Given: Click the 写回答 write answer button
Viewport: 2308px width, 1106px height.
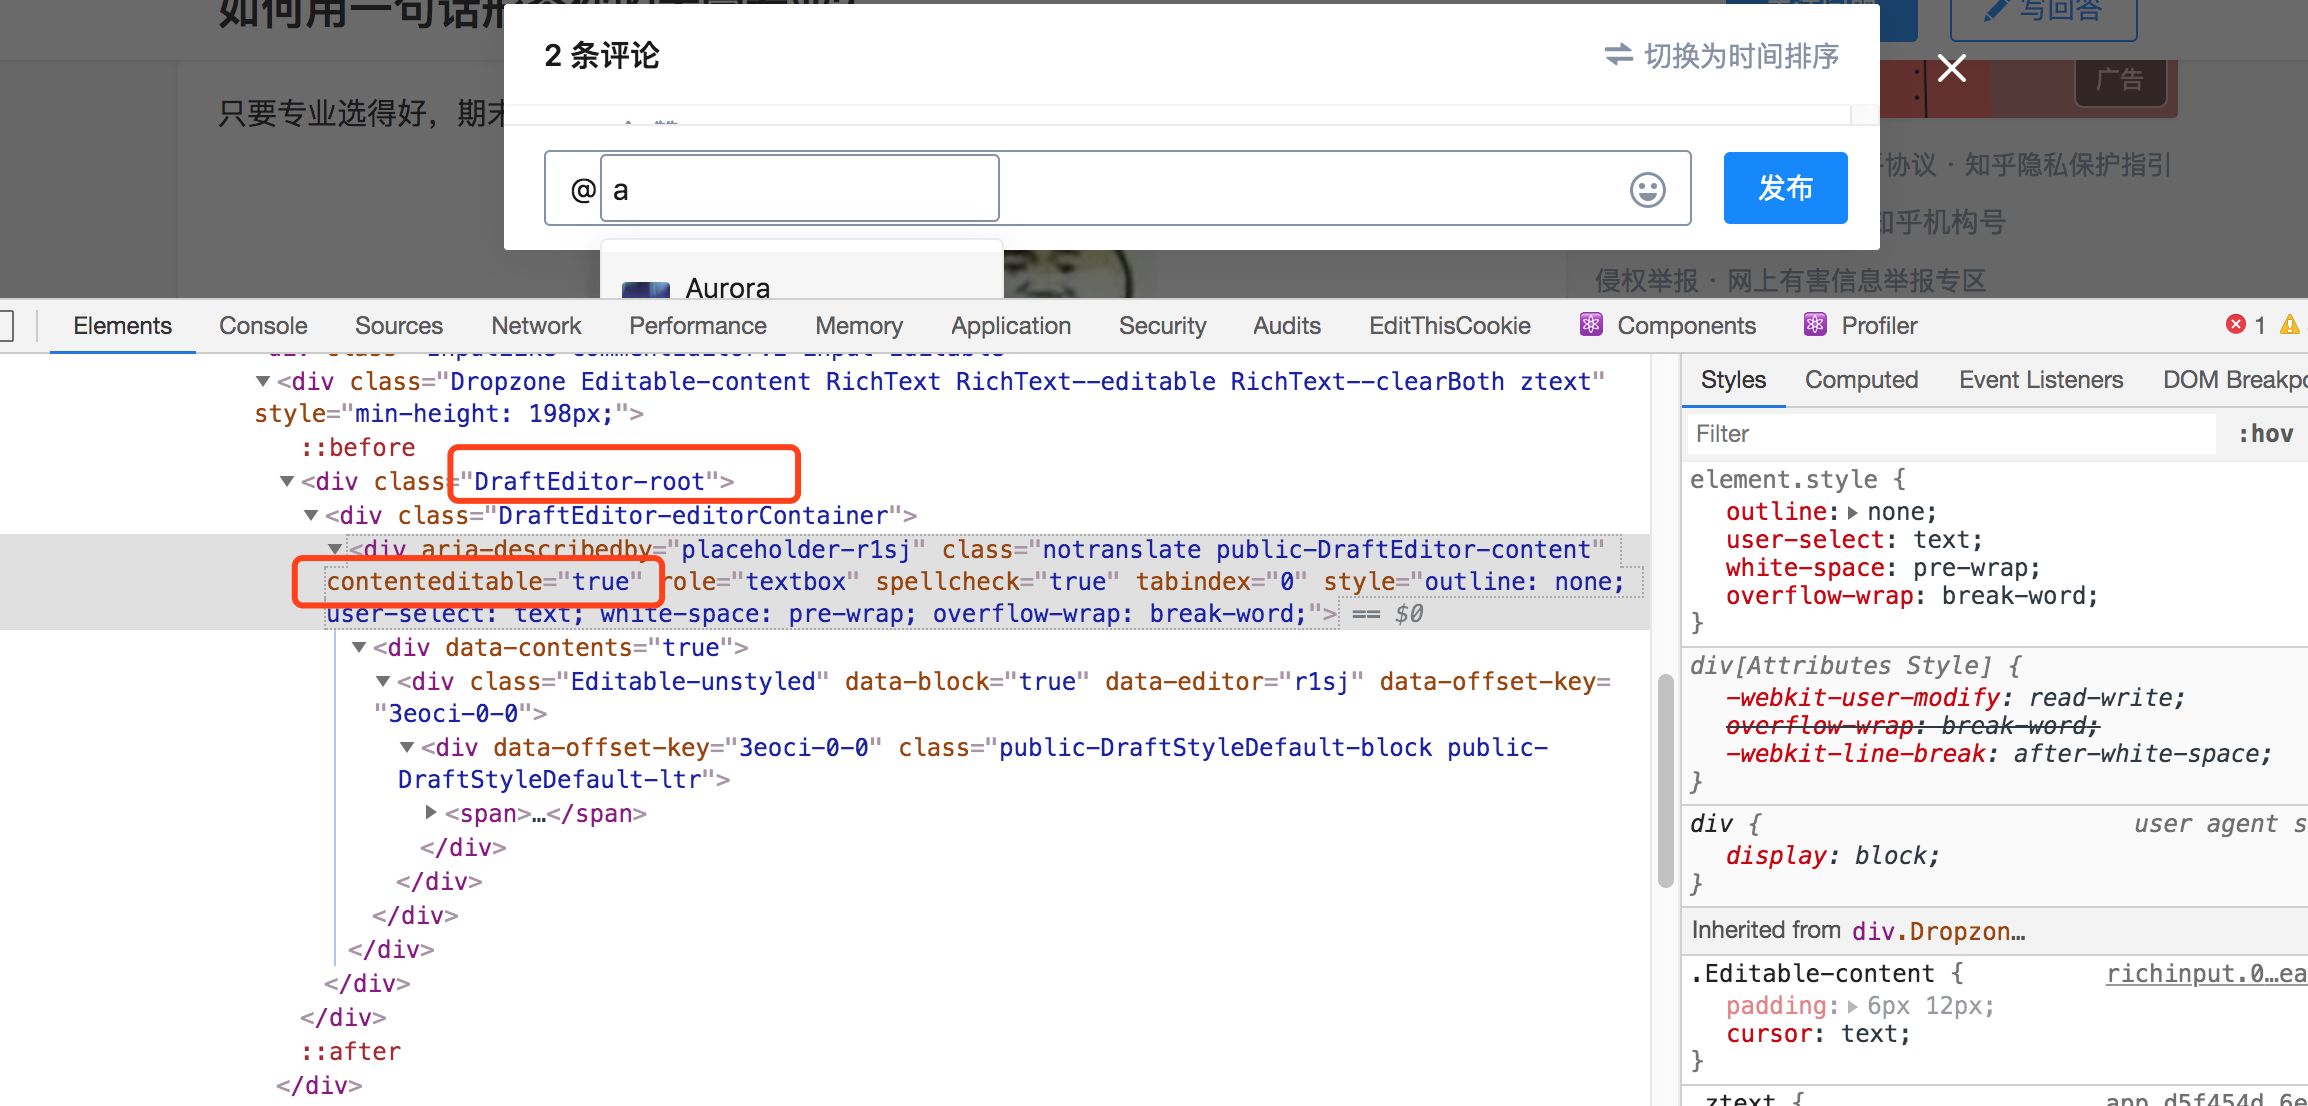Looking at the screenshot, I should 2043,14.
